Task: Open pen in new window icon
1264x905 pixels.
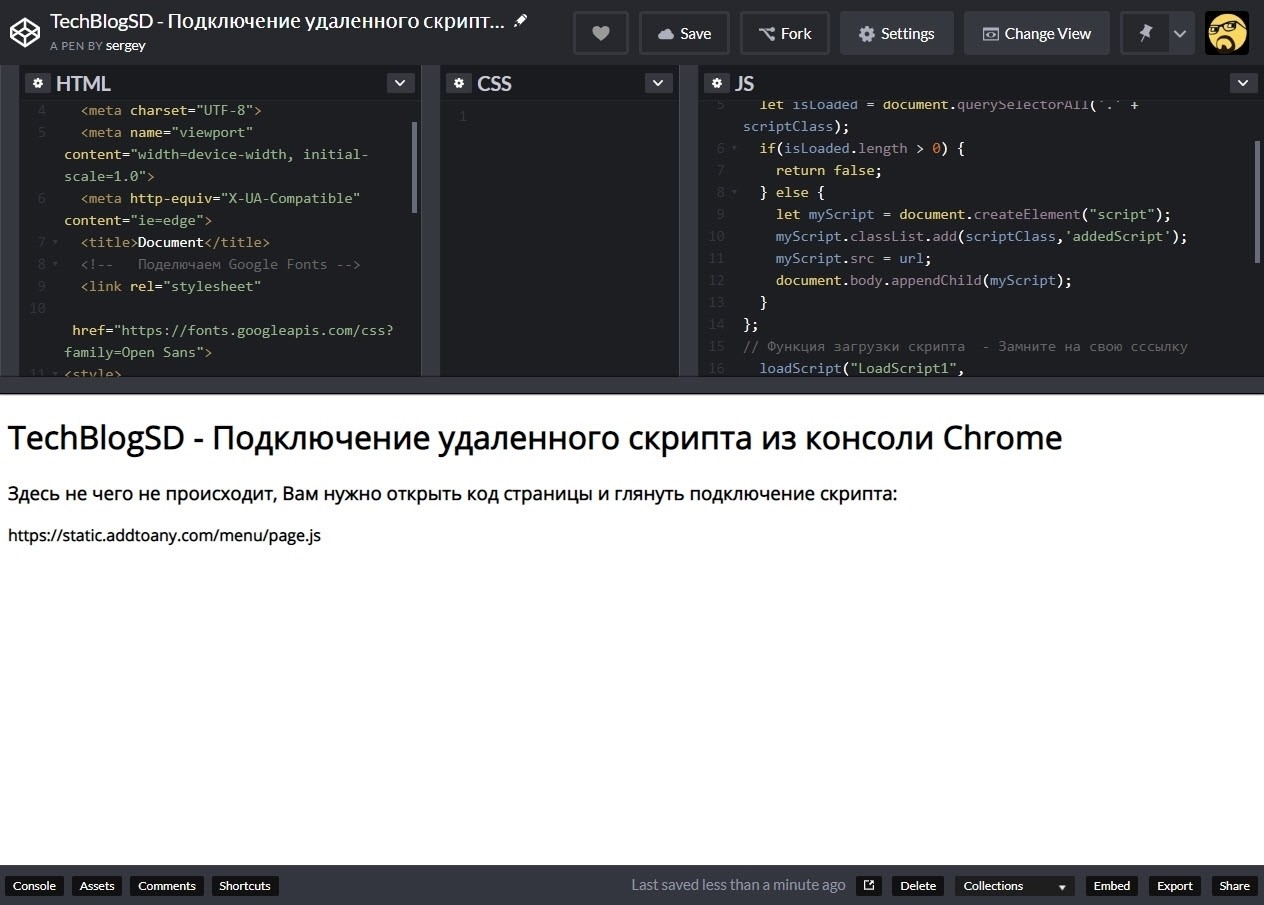Action: (x=869, y=885)
